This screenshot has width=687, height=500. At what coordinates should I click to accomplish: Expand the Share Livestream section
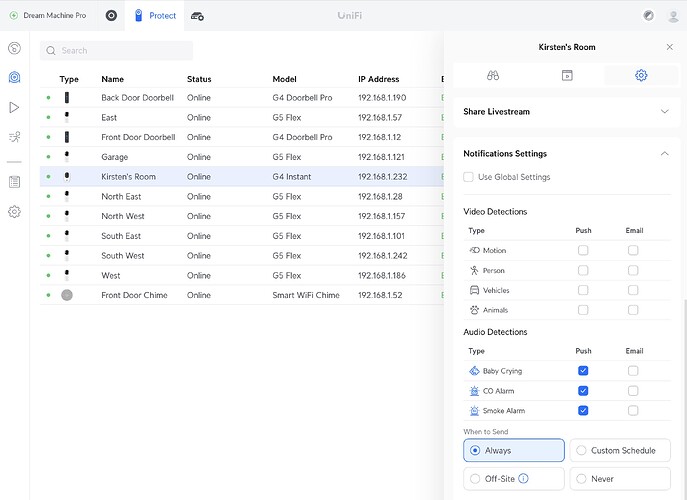pyautogui.click(x=664, y=112)
